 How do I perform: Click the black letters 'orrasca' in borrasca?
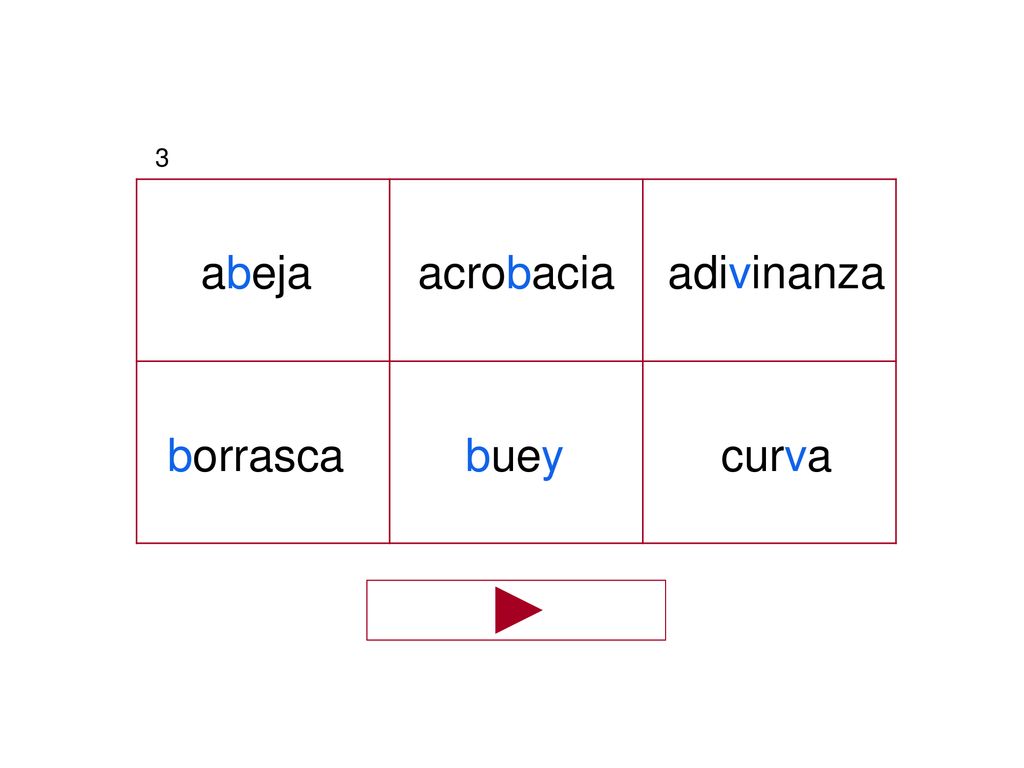tap(268, 459)
